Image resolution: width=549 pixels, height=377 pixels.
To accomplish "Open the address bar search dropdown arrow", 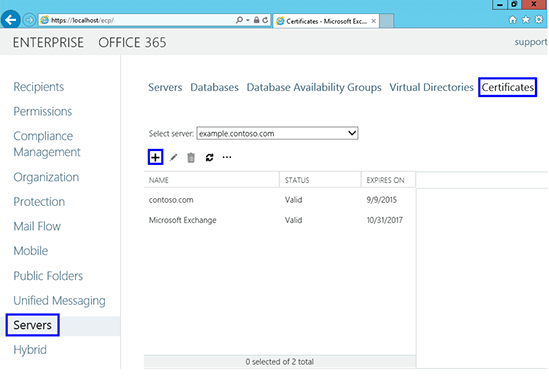I will coord(248,20).
